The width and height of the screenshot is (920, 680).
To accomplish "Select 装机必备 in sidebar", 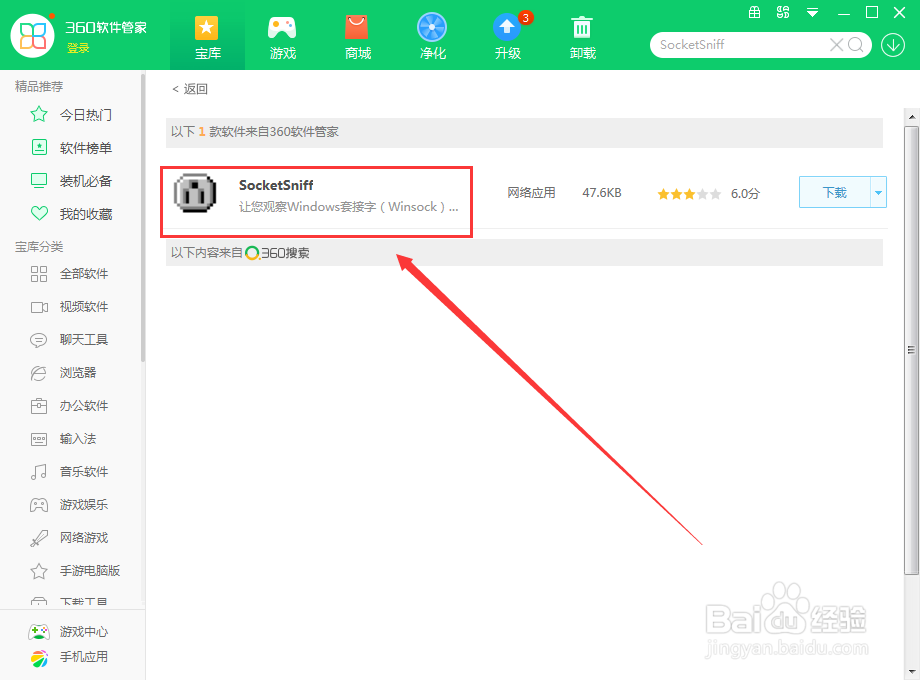I will [x=86, y=181].
